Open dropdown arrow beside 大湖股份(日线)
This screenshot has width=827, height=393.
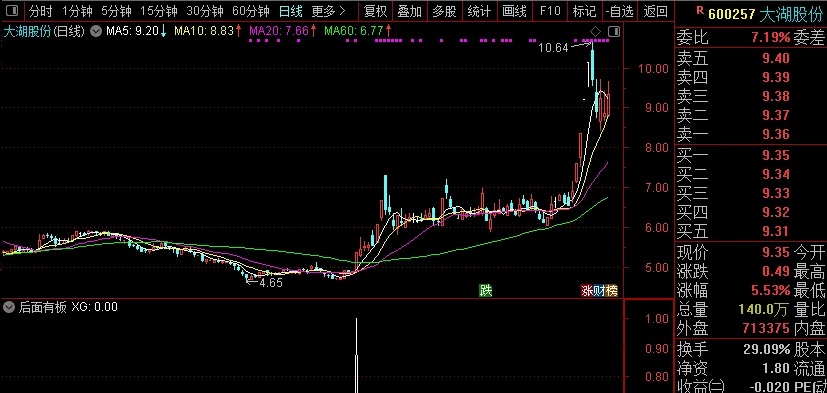(95, 32)
